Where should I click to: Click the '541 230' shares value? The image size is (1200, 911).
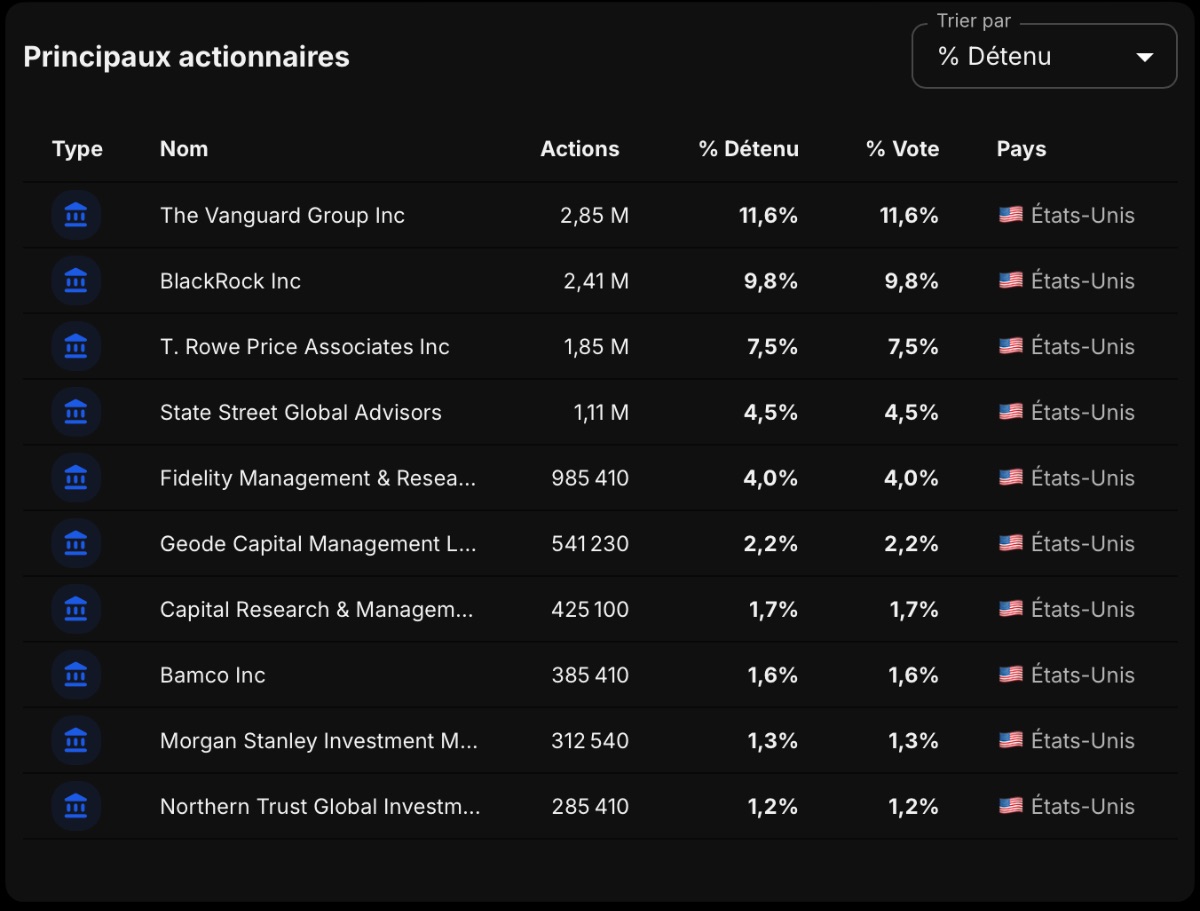click(x=590, y=544)
